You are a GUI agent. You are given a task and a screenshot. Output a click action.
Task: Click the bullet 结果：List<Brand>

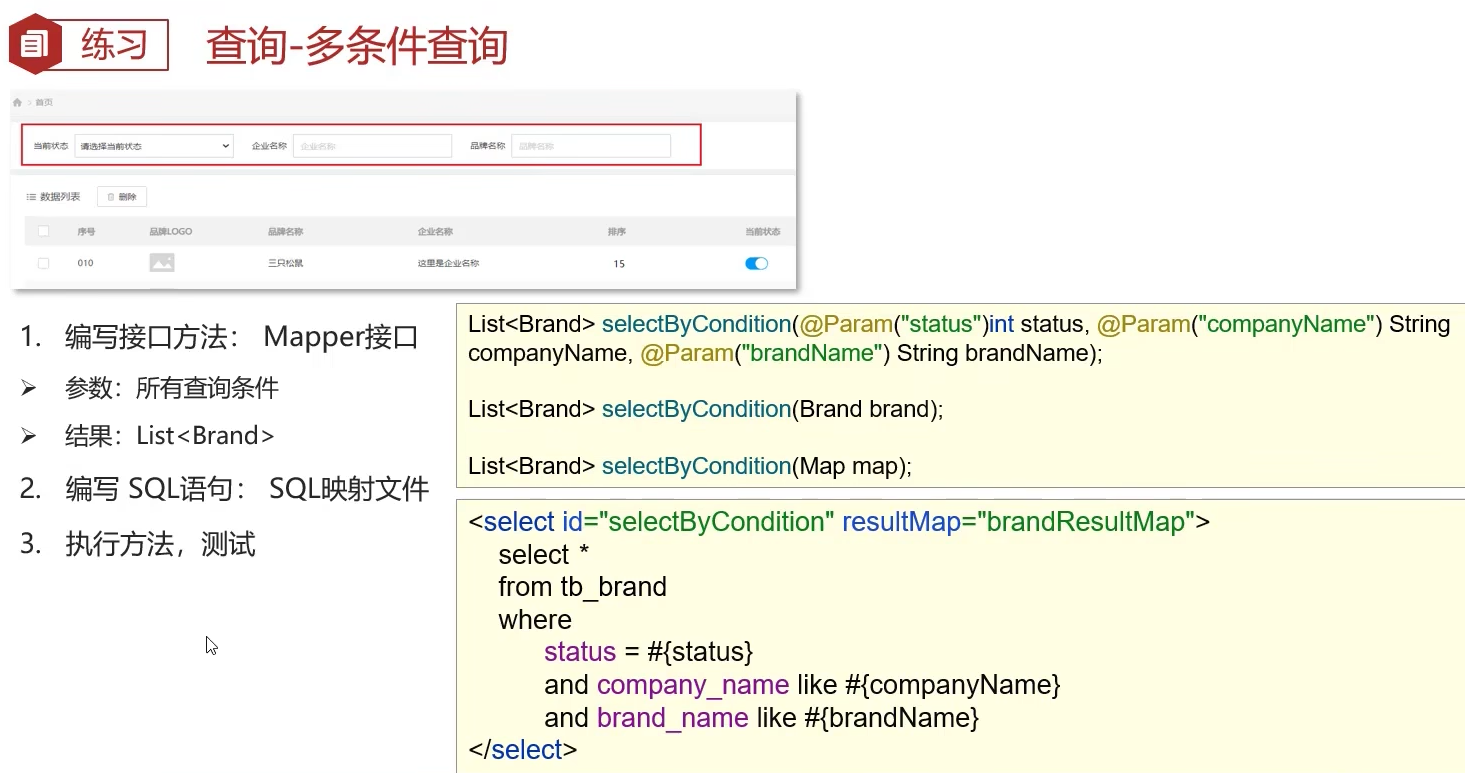[x=169, y=436]
